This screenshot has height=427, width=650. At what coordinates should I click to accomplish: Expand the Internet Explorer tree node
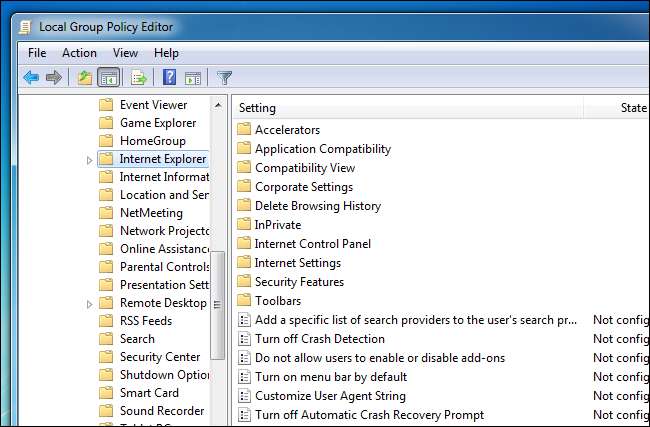pyautogui.click(x=90, y=159)
